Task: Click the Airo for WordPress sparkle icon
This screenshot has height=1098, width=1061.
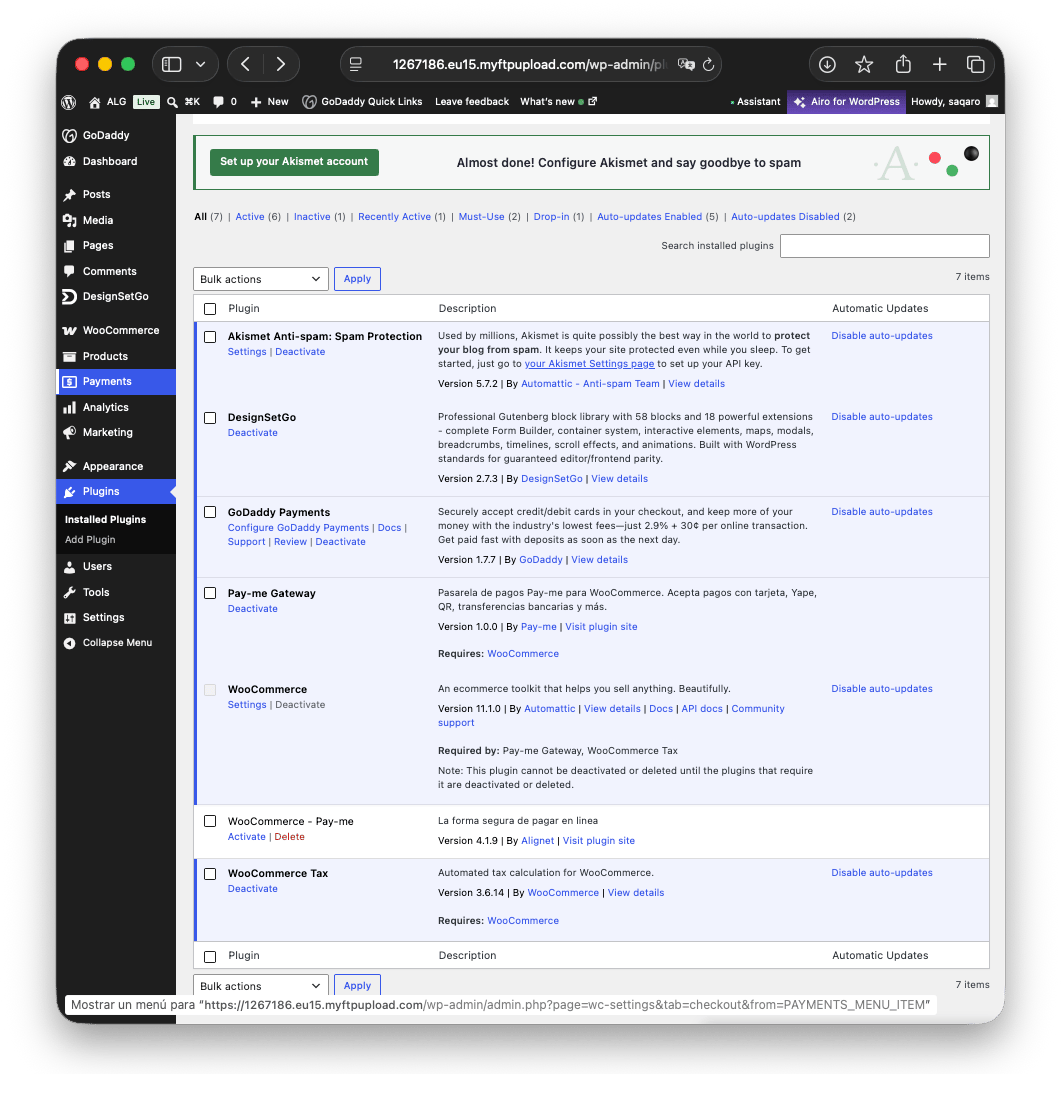Action: 799,102
